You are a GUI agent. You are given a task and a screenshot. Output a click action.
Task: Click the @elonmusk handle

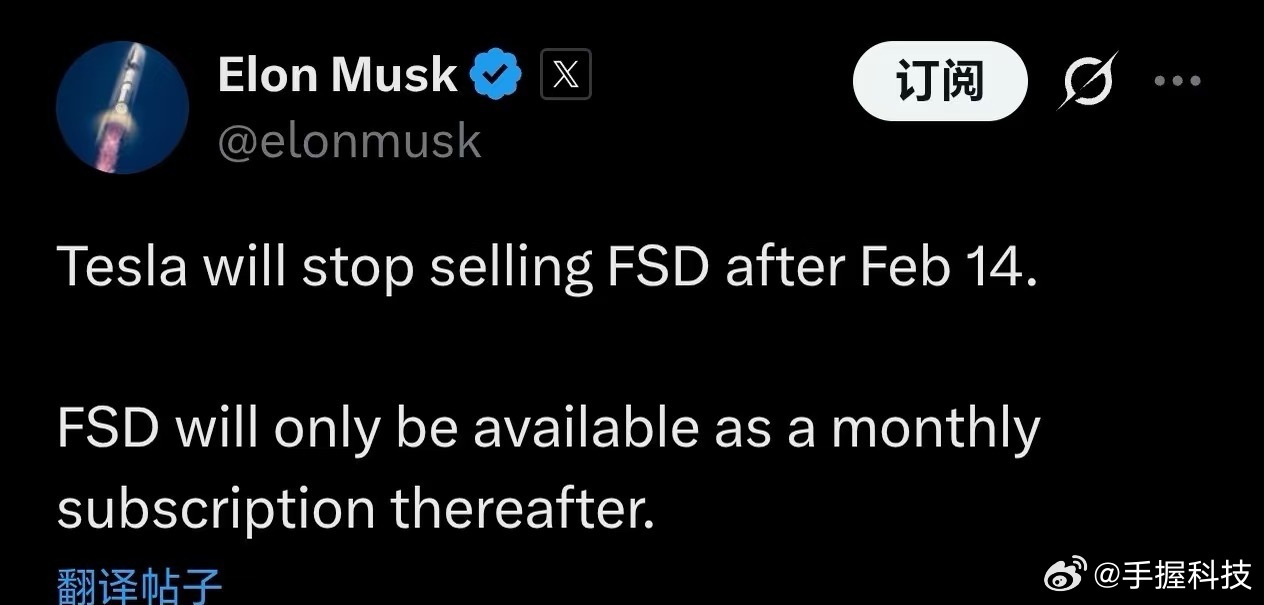point(350,142)
